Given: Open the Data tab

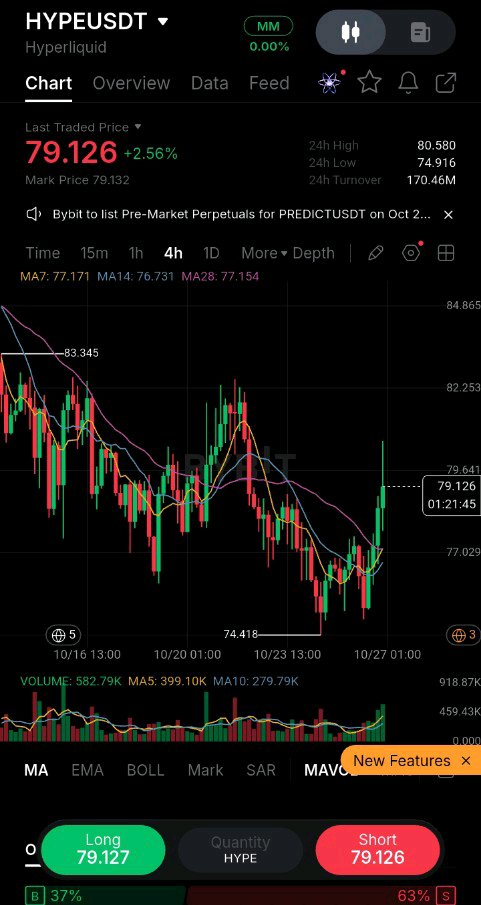Looking at the screenshot, I should [x=210, y=83].
